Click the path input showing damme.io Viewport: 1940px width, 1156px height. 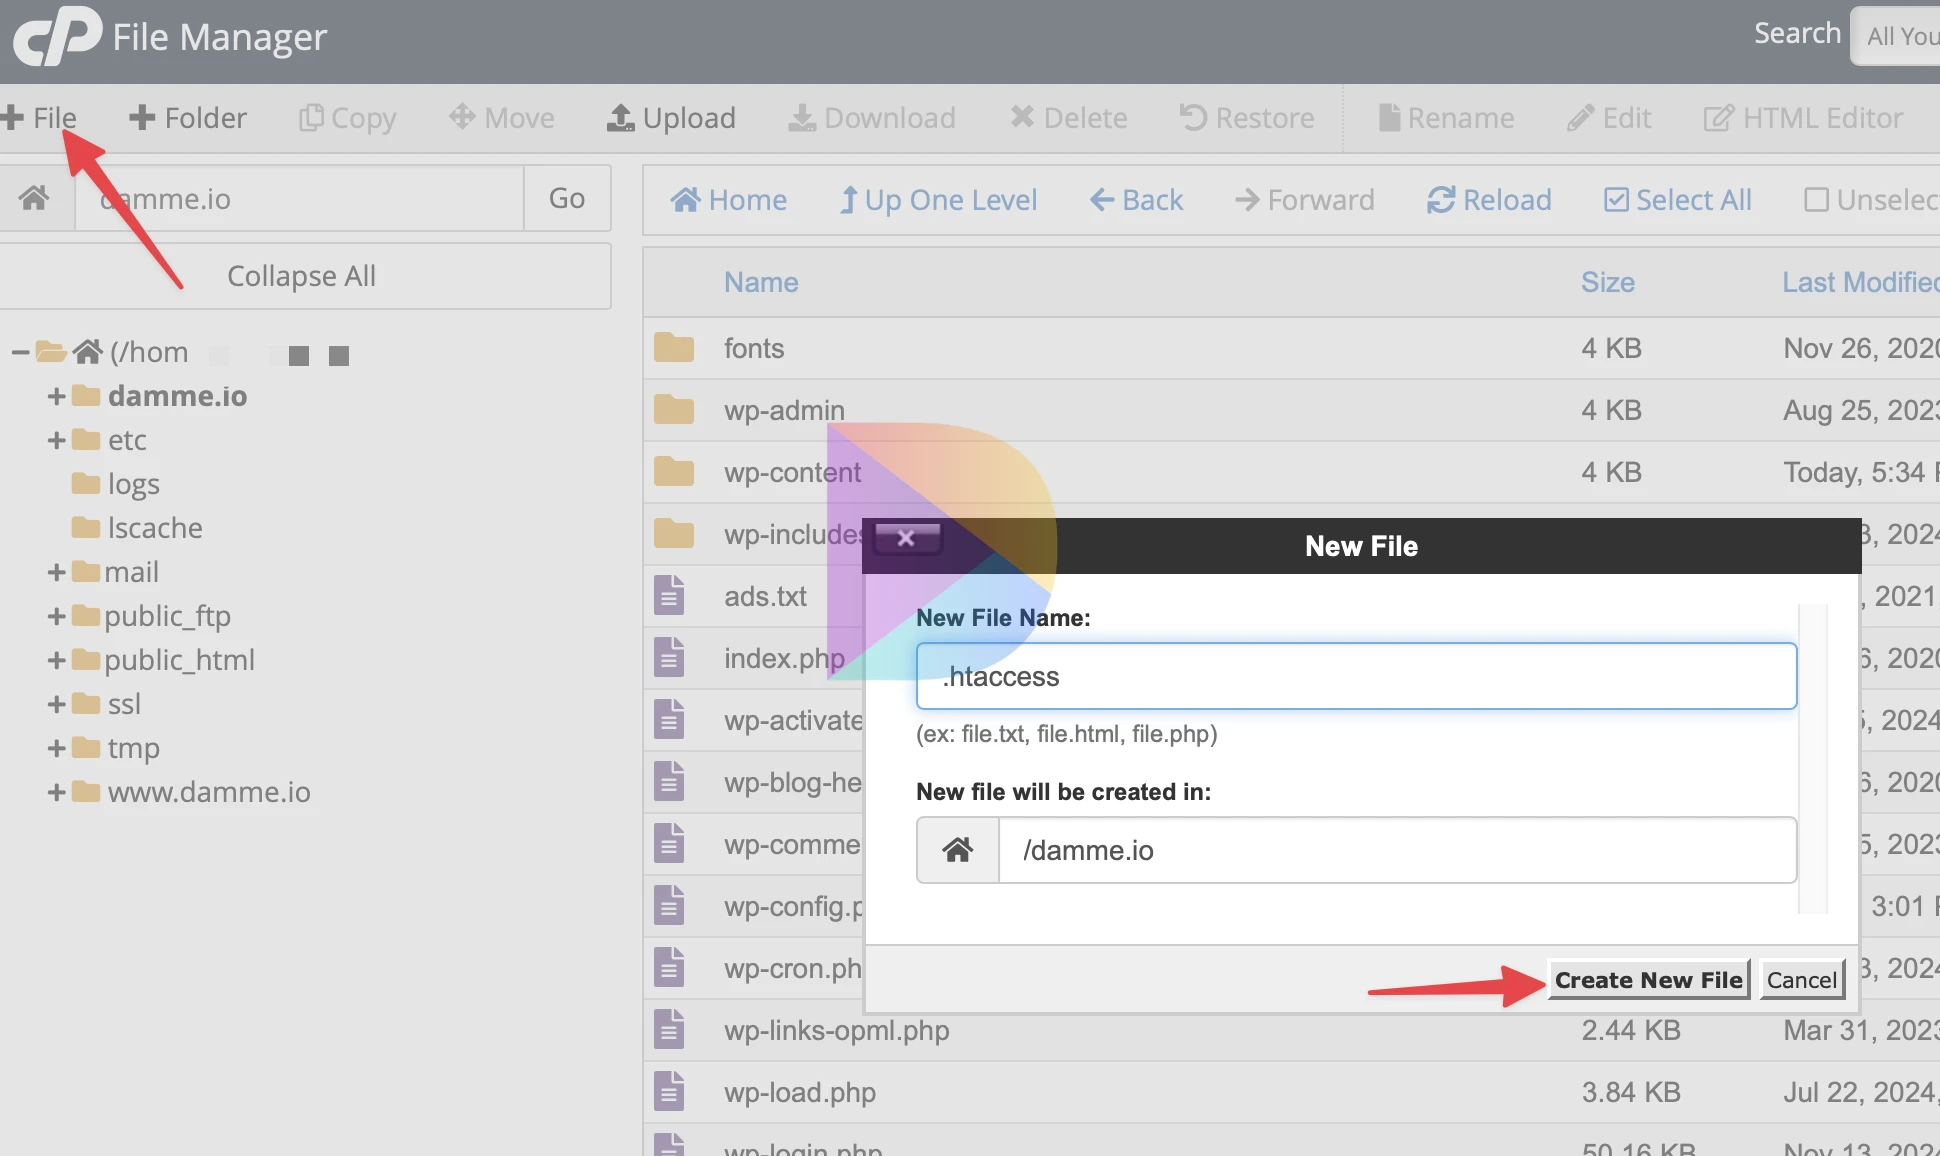300,198
